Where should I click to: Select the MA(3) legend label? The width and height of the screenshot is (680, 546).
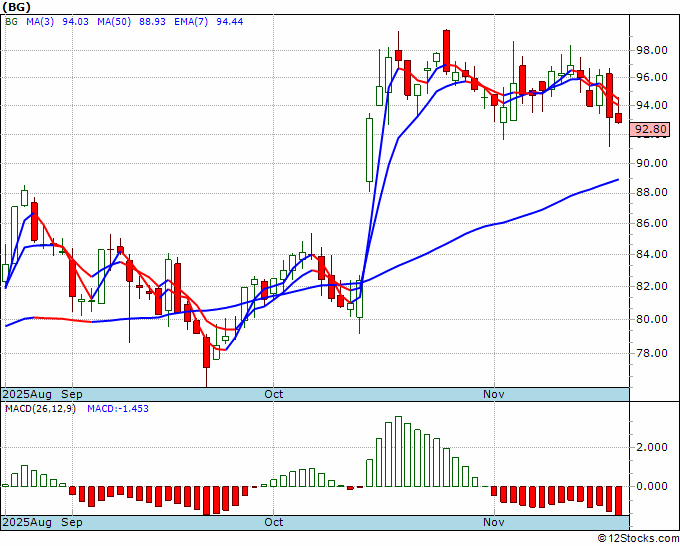point(40,22)
